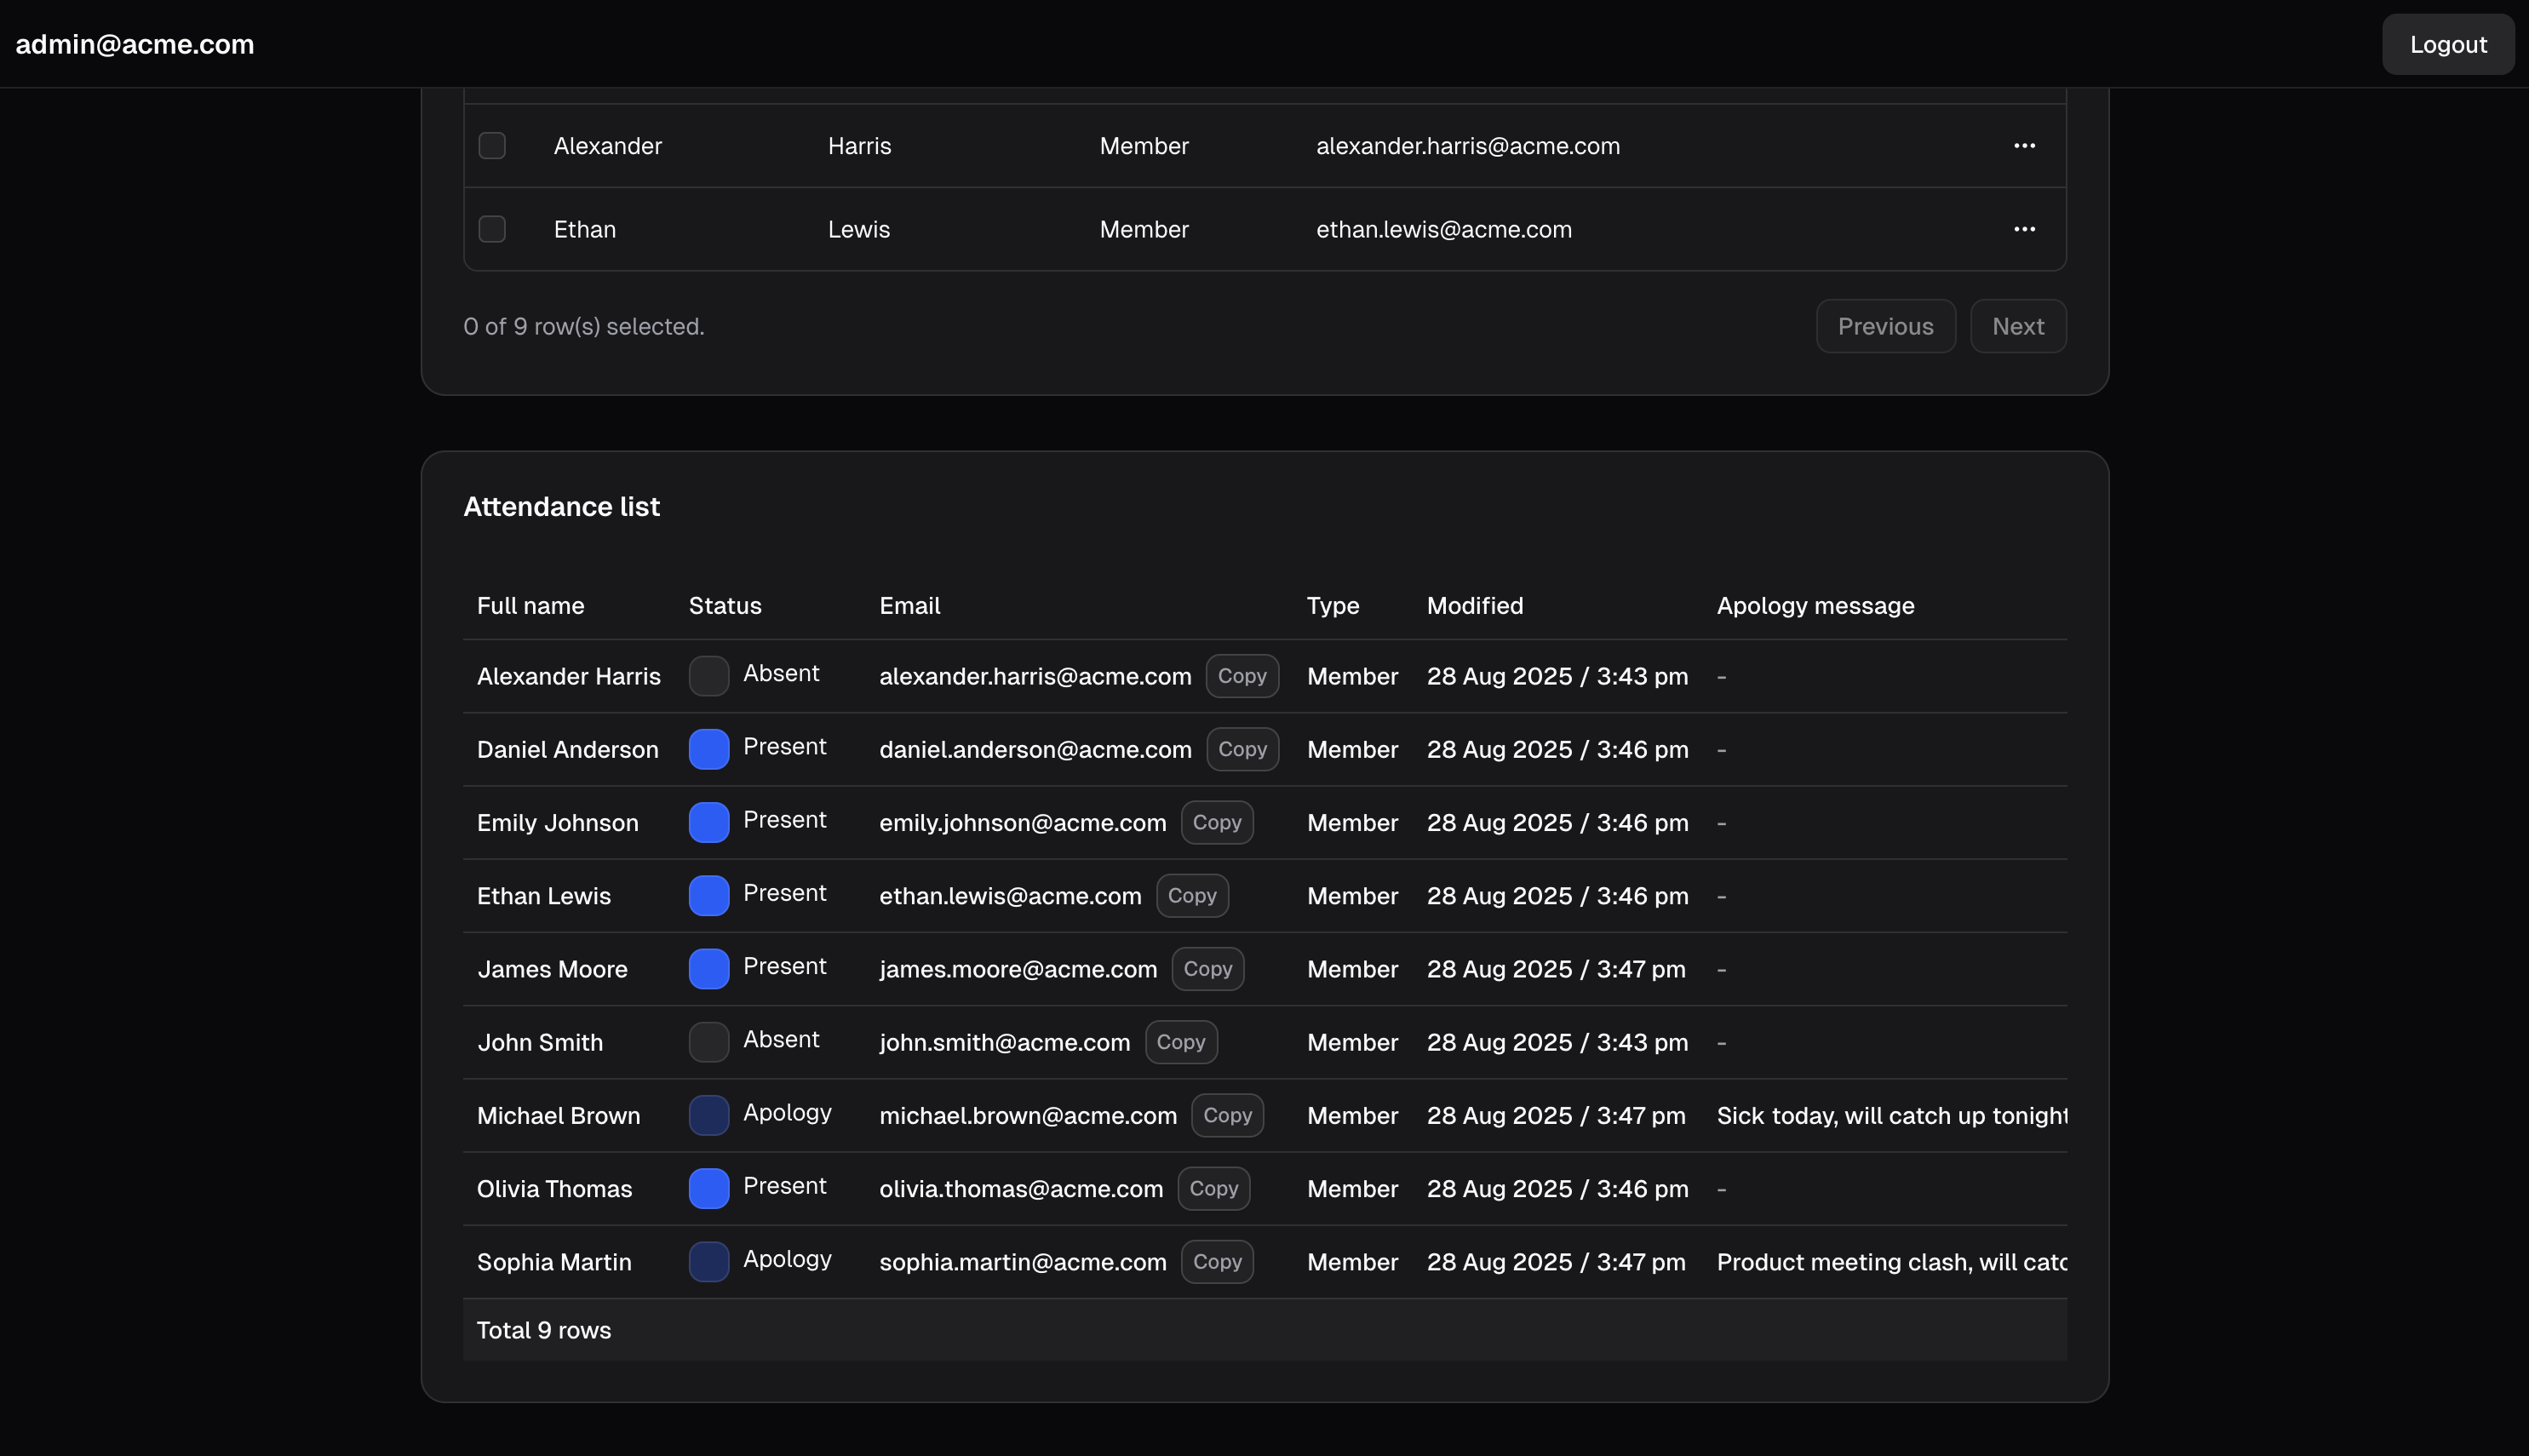Click John Smith's name in Attendance list
Screen dimensions: 2529x1456
[540, 1042]
